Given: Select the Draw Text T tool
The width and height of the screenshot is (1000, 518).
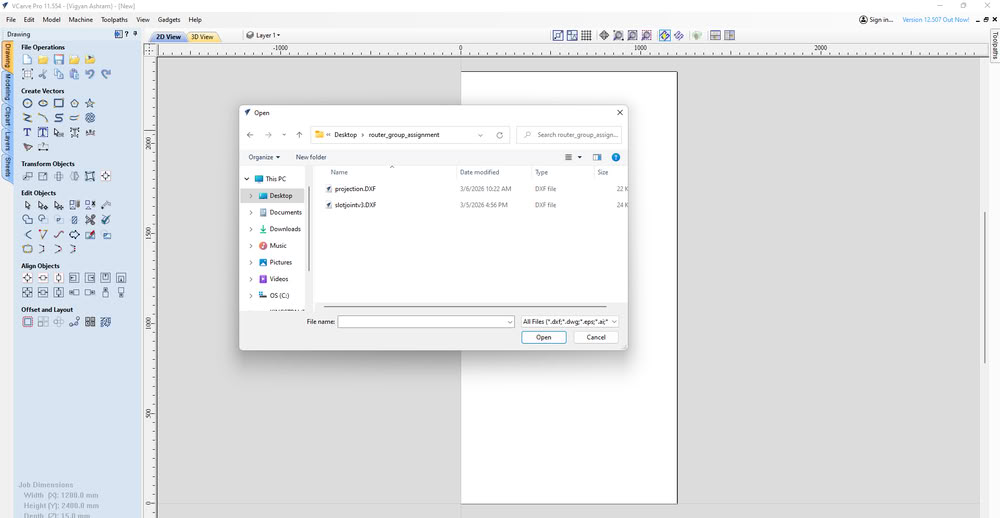Looking at the screenshot, I should pos(27,132).
